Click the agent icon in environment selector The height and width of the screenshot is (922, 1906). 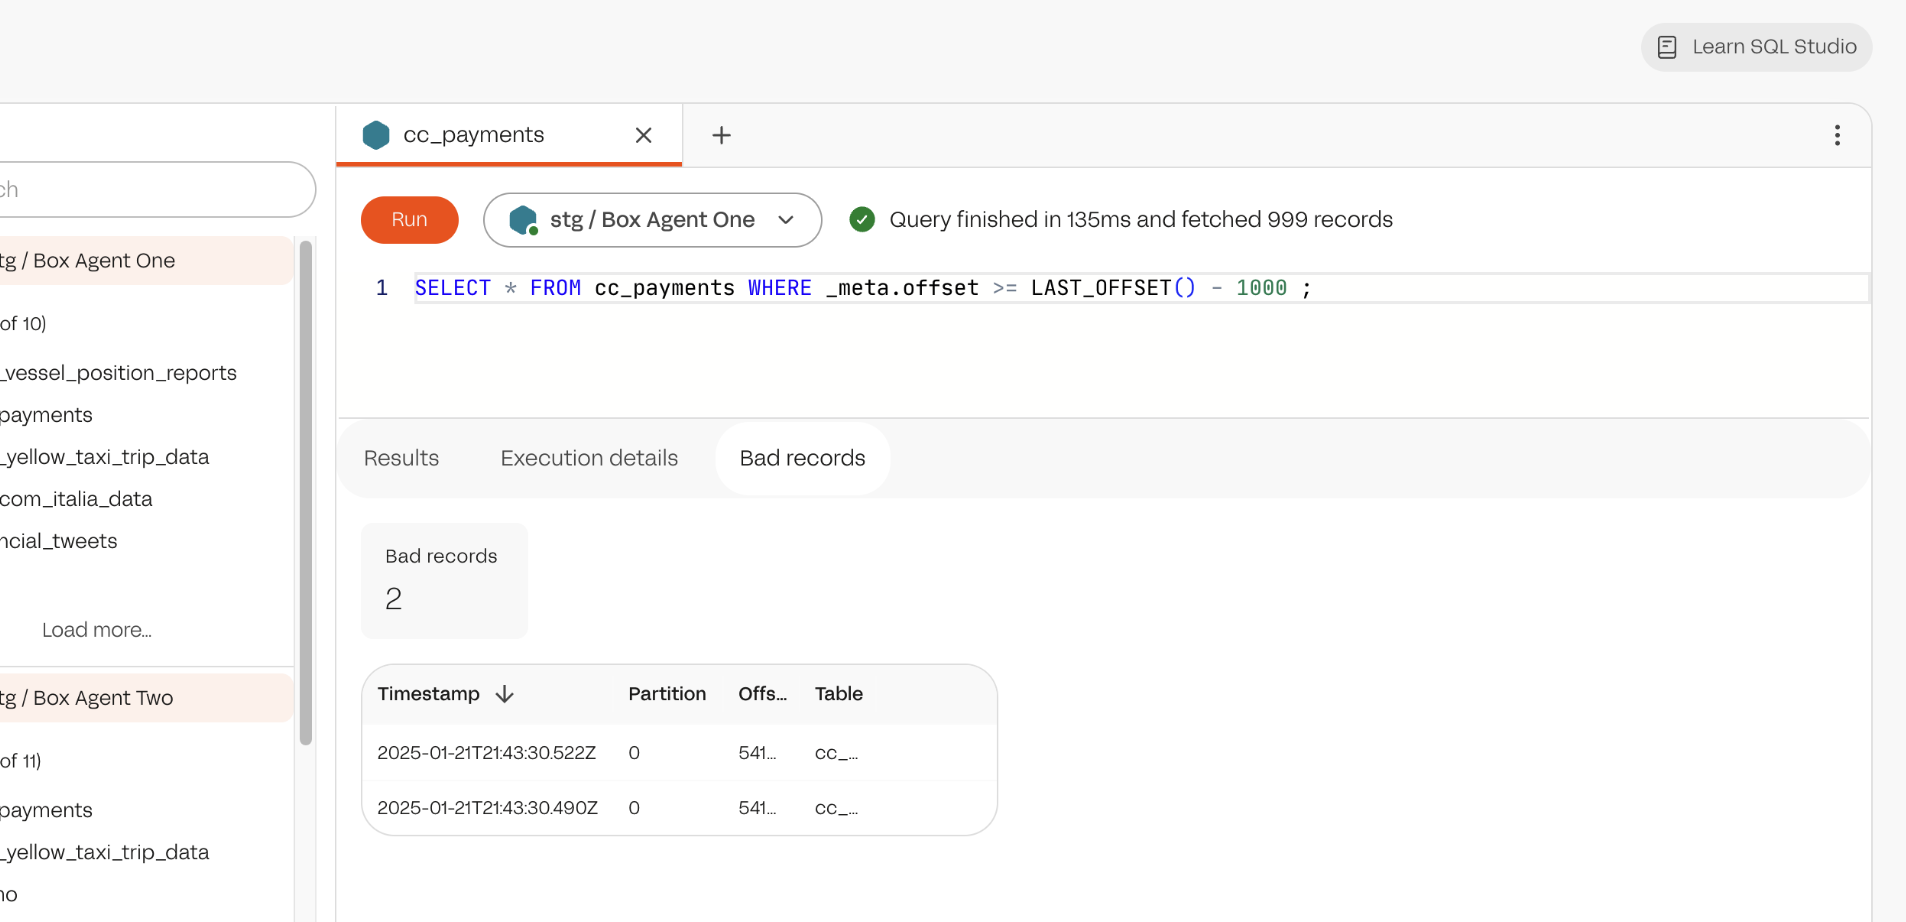(523, 220)
